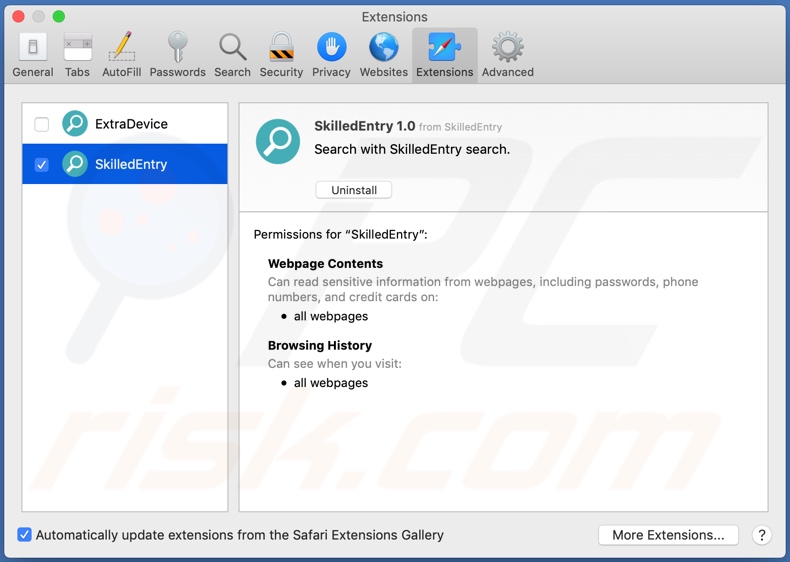
Task: Open Security preferences padlock icon
Action: [x=281, y=55]
